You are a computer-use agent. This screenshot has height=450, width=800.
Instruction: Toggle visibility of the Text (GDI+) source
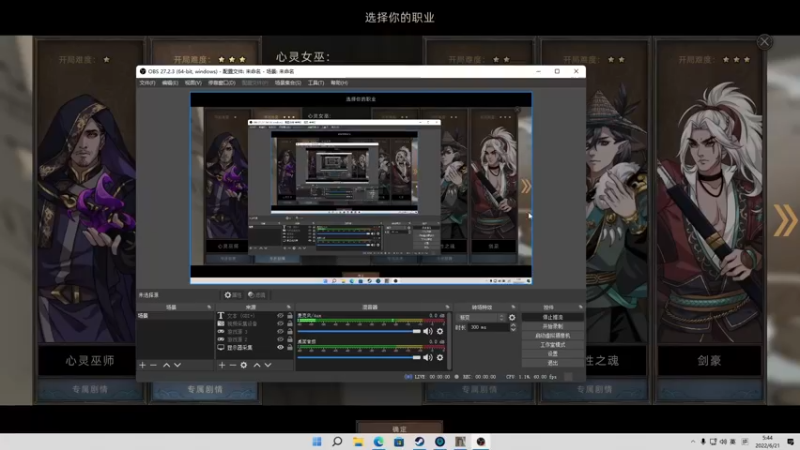tap(280, 316)
